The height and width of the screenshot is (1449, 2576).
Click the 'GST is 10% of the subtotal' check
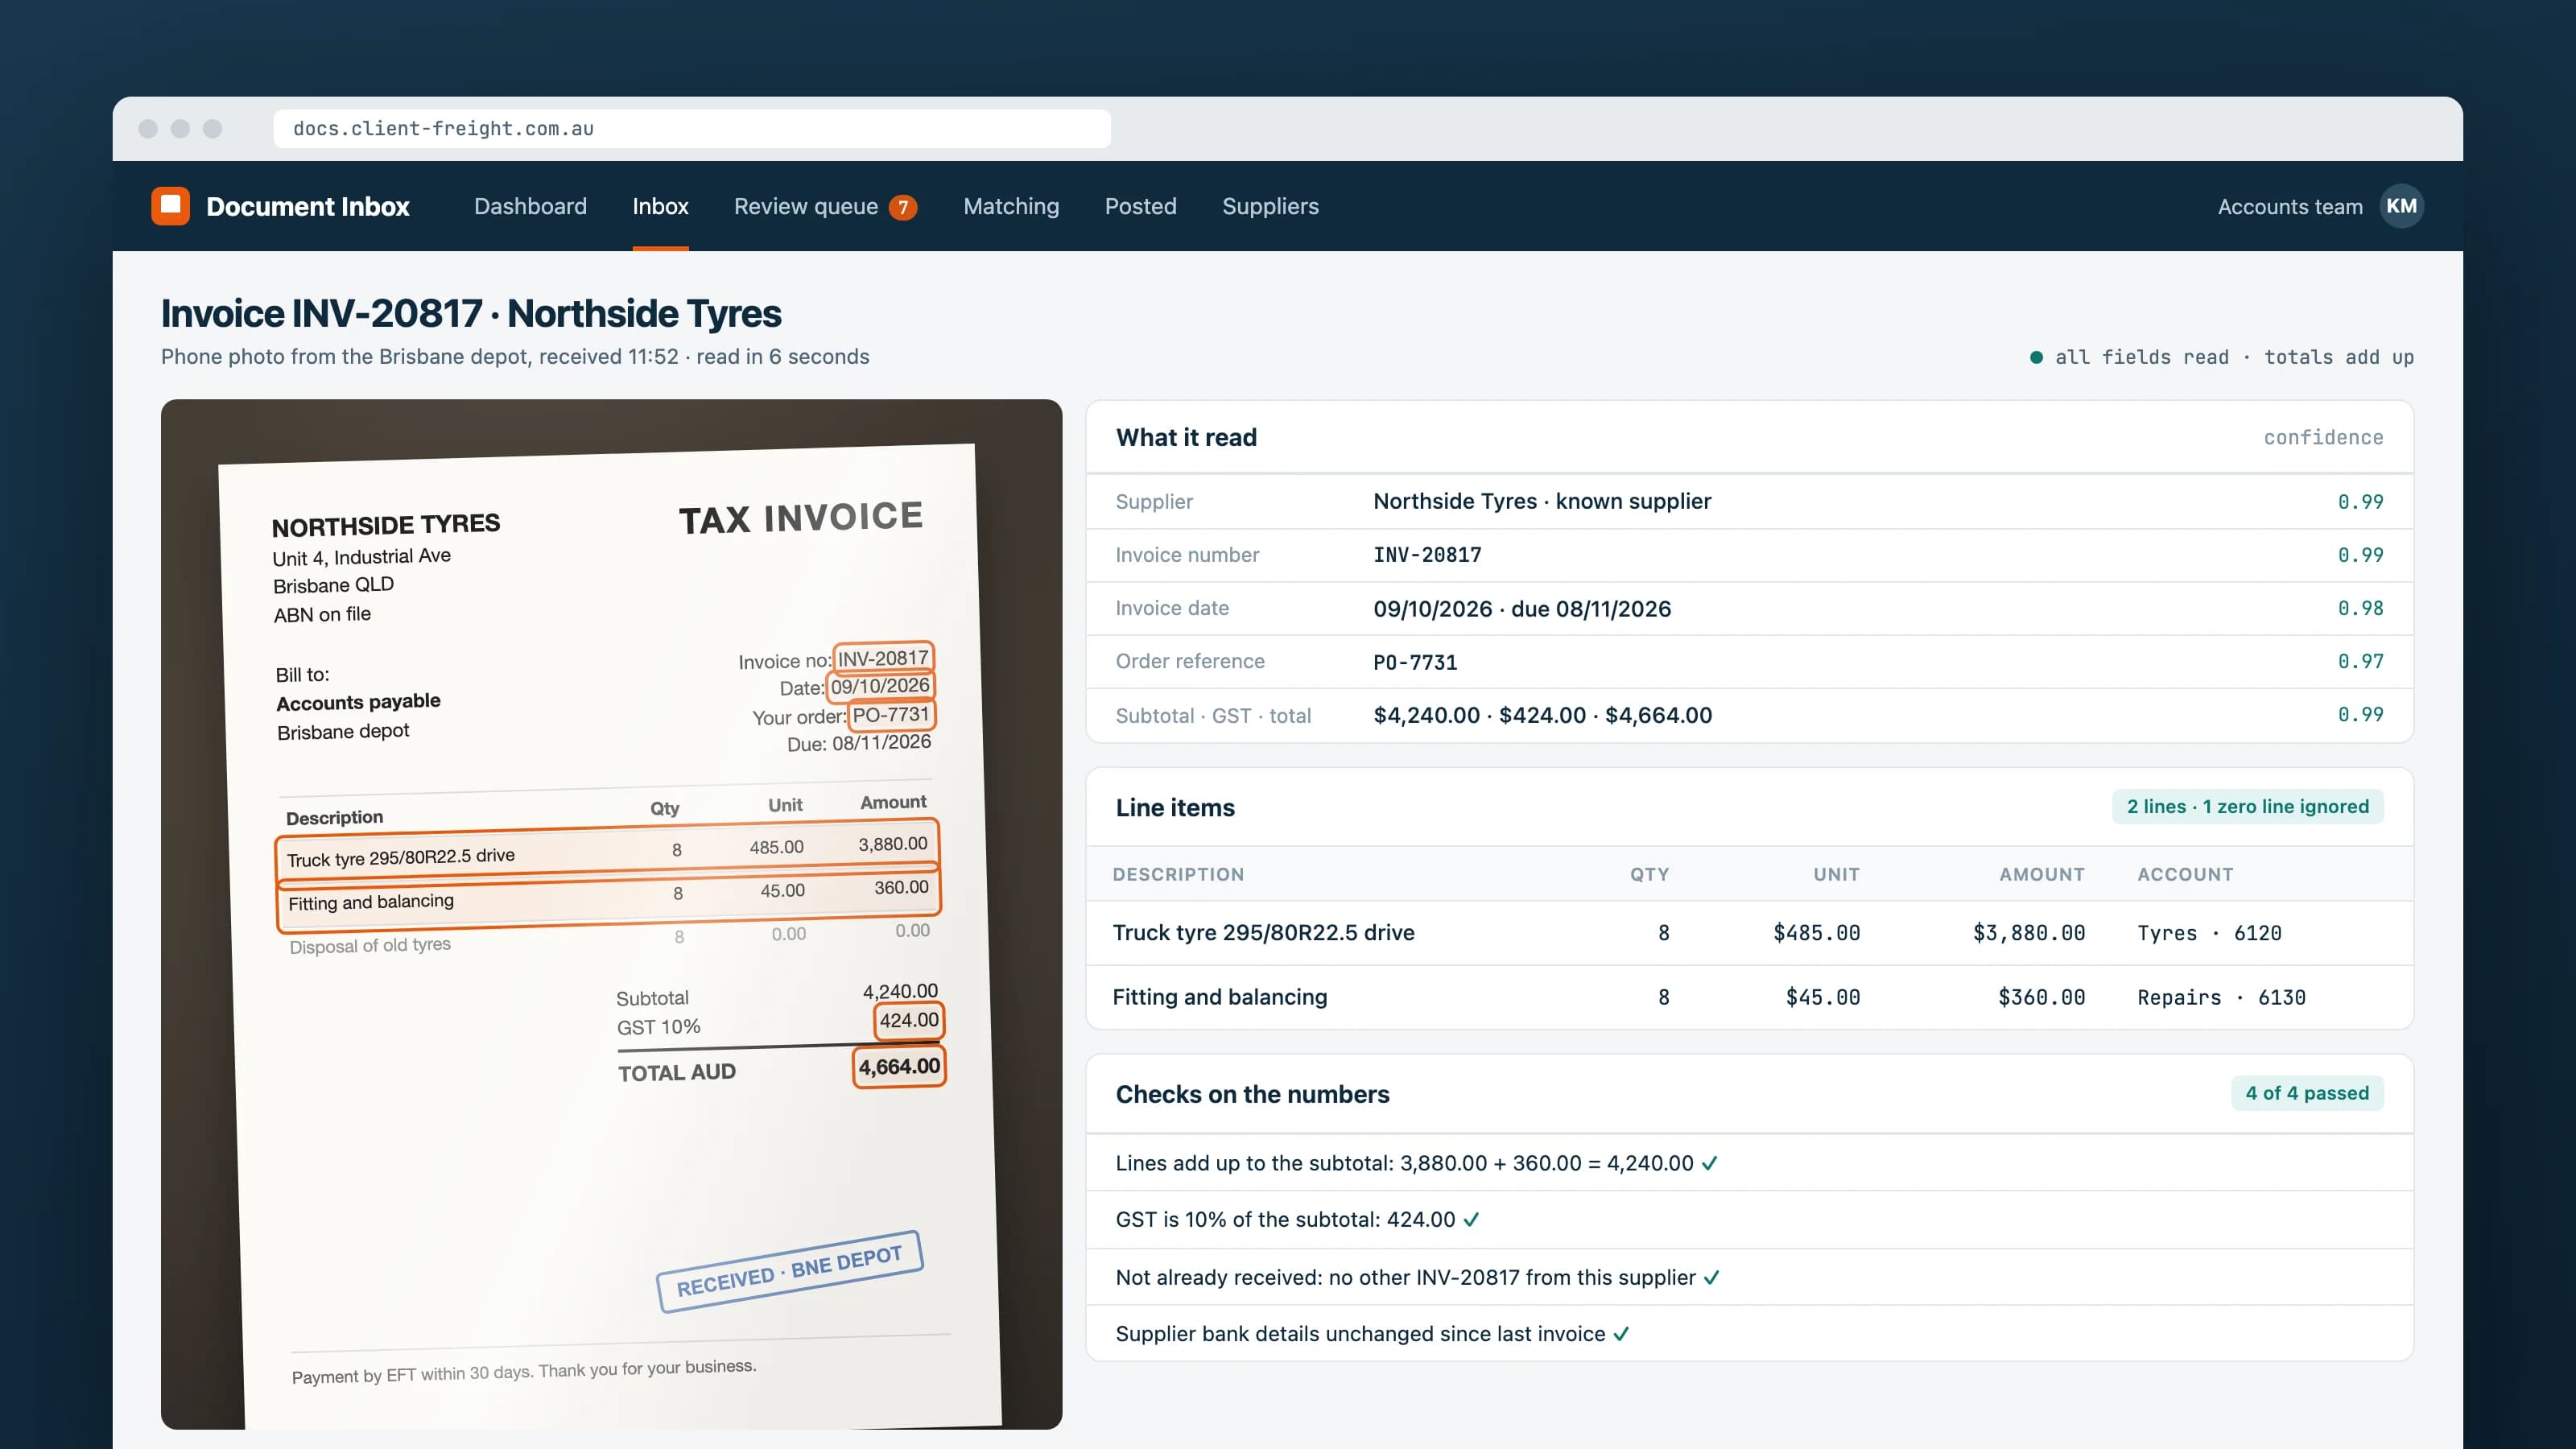click(x=1749, y=1220)
